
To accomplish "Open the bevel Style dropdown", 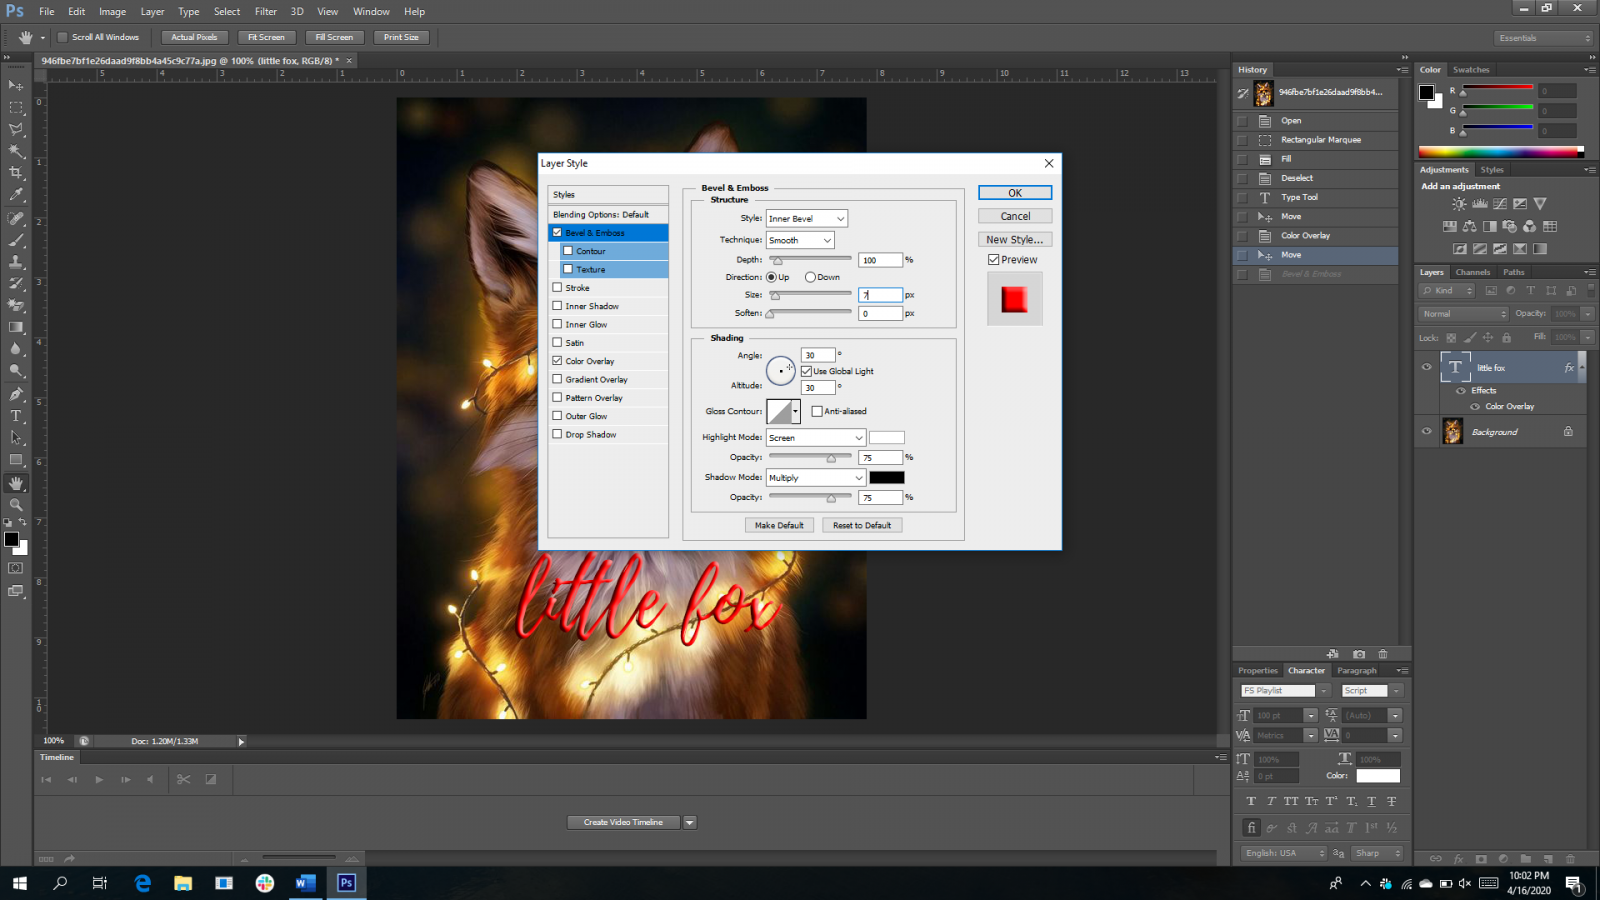I will tap(806, 218).
